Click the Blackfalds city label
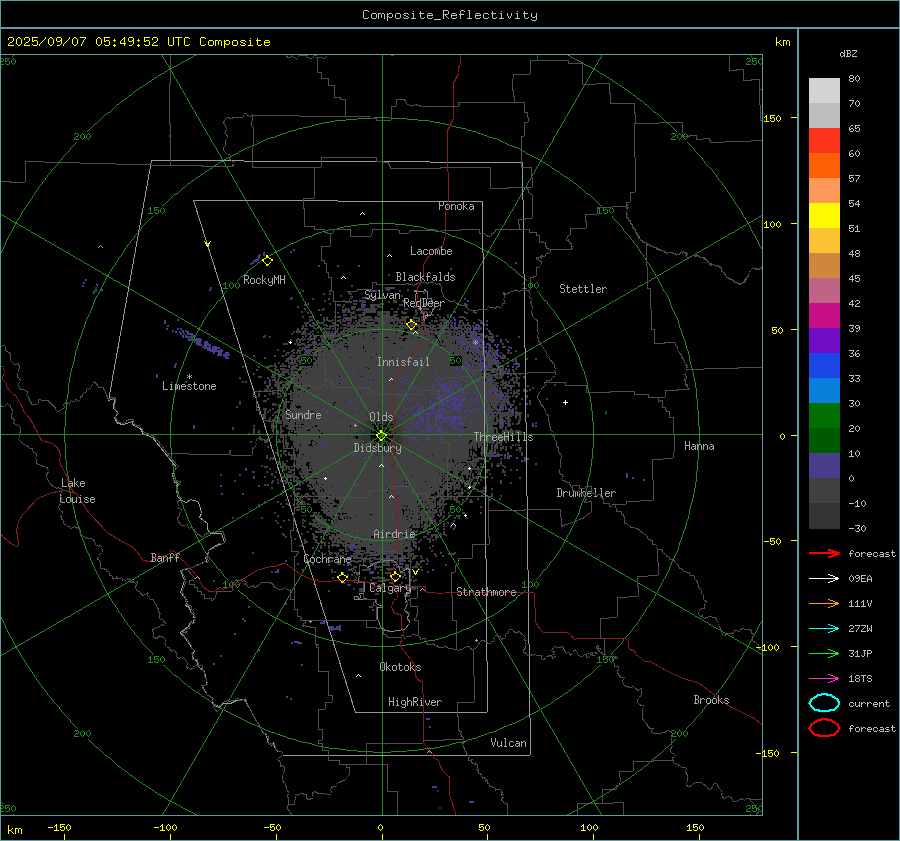This screenshot has width=900, height=841. pos(425,277)
